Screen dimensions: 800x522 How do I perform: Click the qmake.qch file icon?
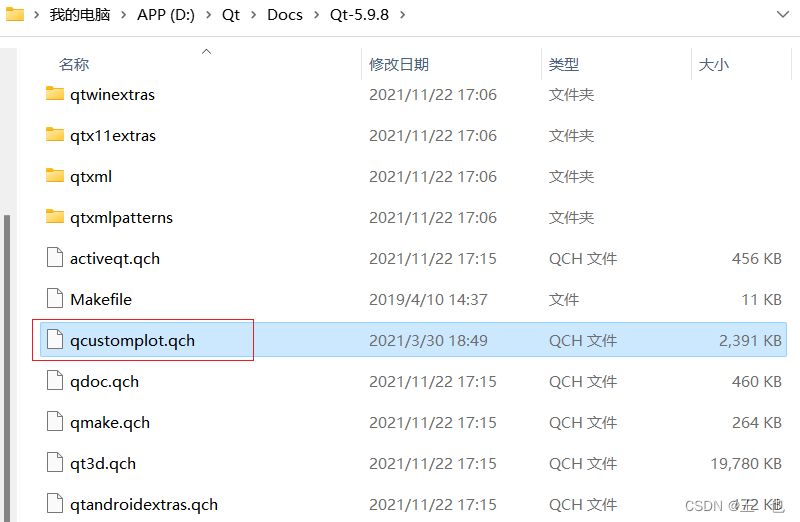point(55,421)
